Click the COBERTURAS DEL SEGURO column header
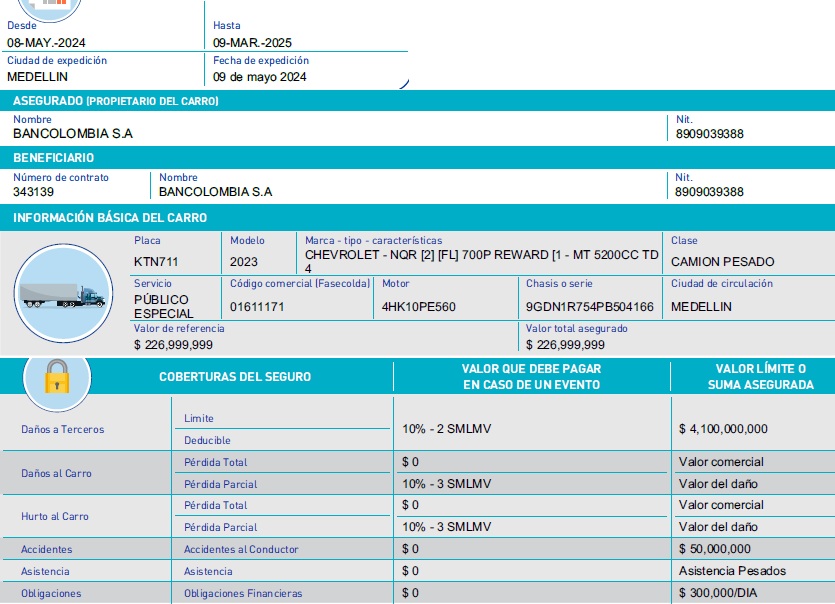835x604 pixels. (x=235, y=377)
